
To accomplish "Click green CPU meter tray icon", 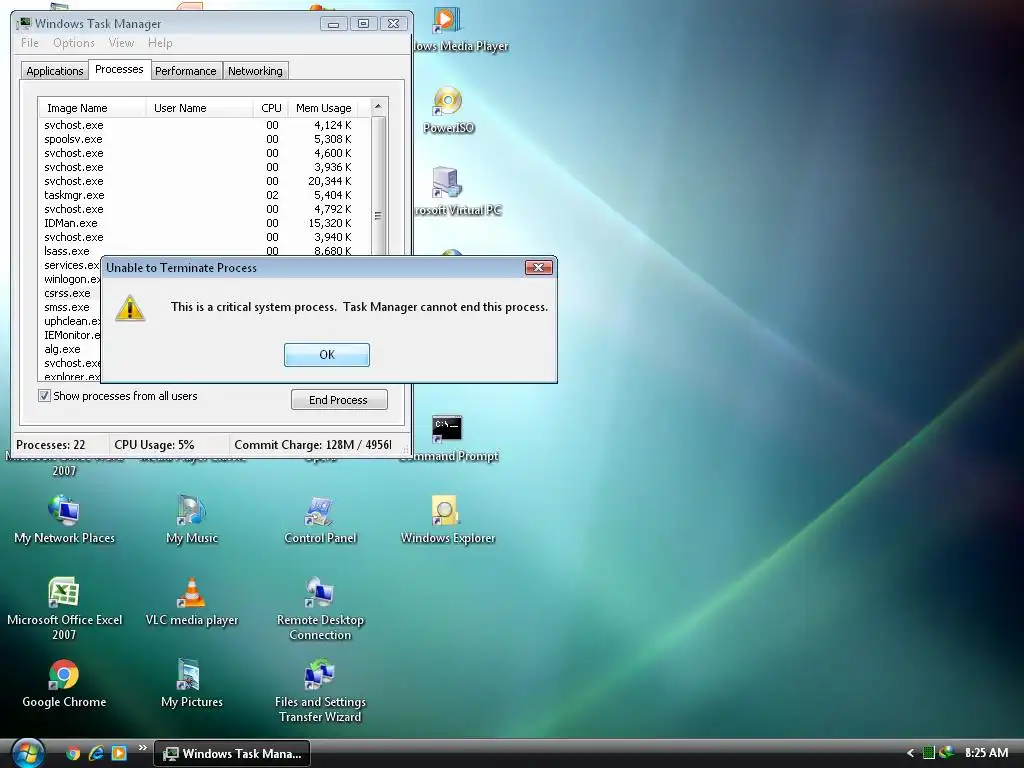I will (x=928, y=753).
